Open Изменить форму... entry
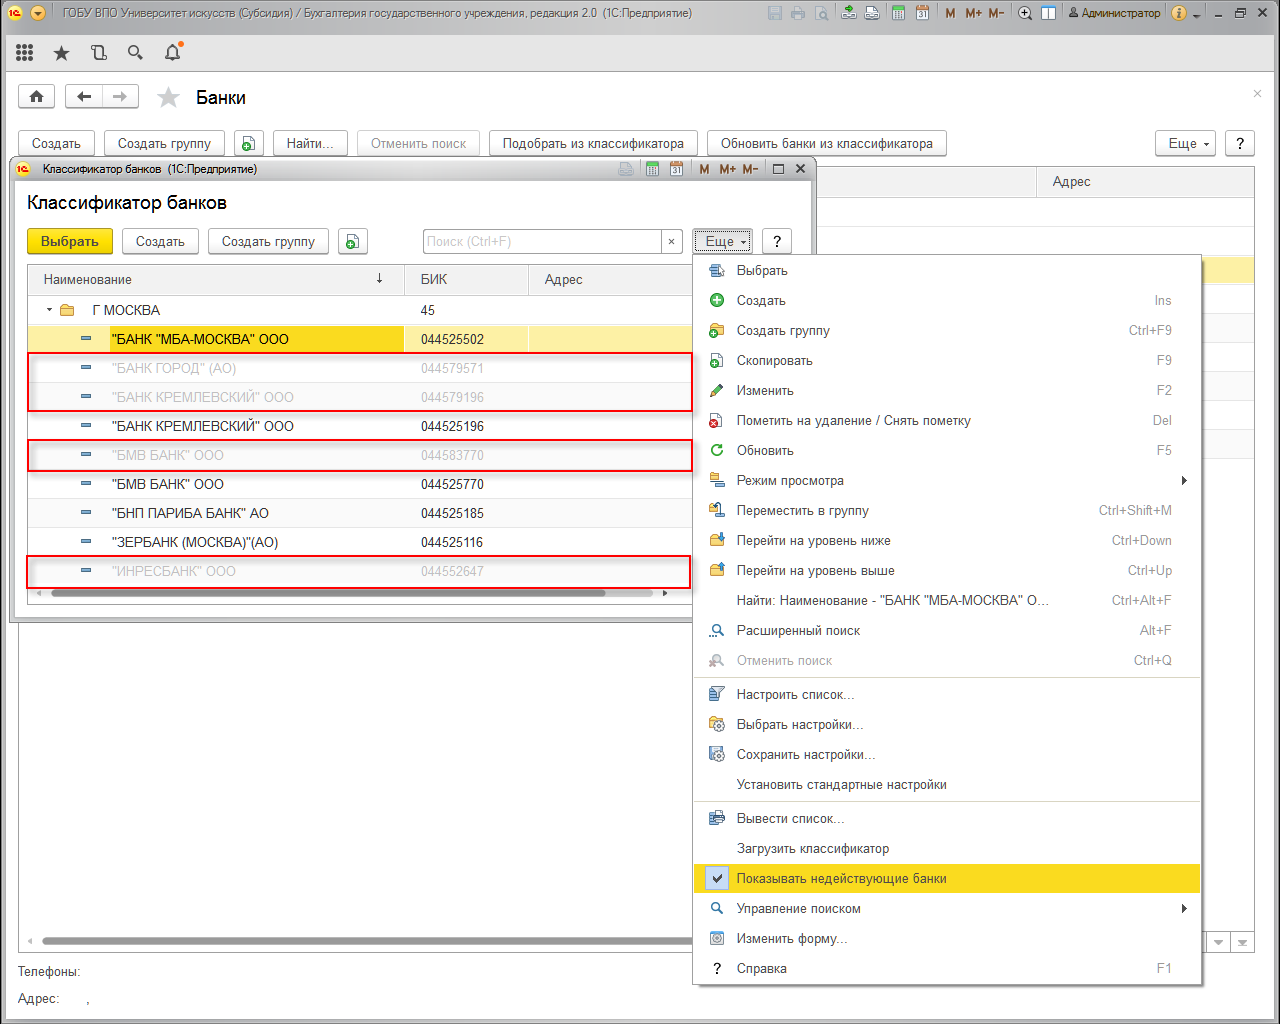 tap(947, 938)
